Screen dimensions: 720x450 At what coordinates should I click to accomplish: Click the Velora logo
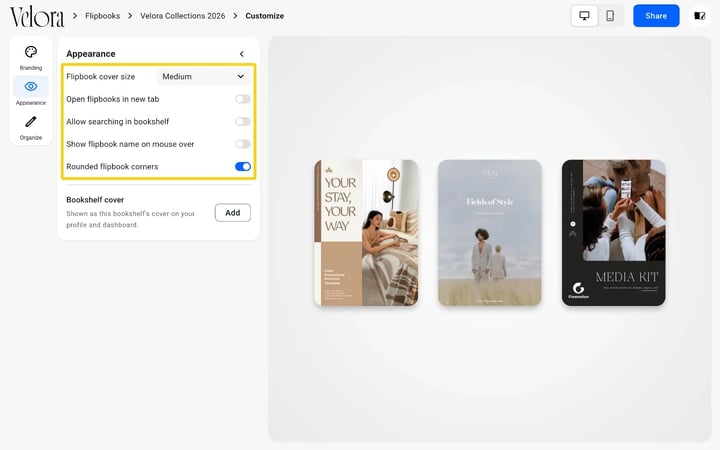click(x=37, y=17)
